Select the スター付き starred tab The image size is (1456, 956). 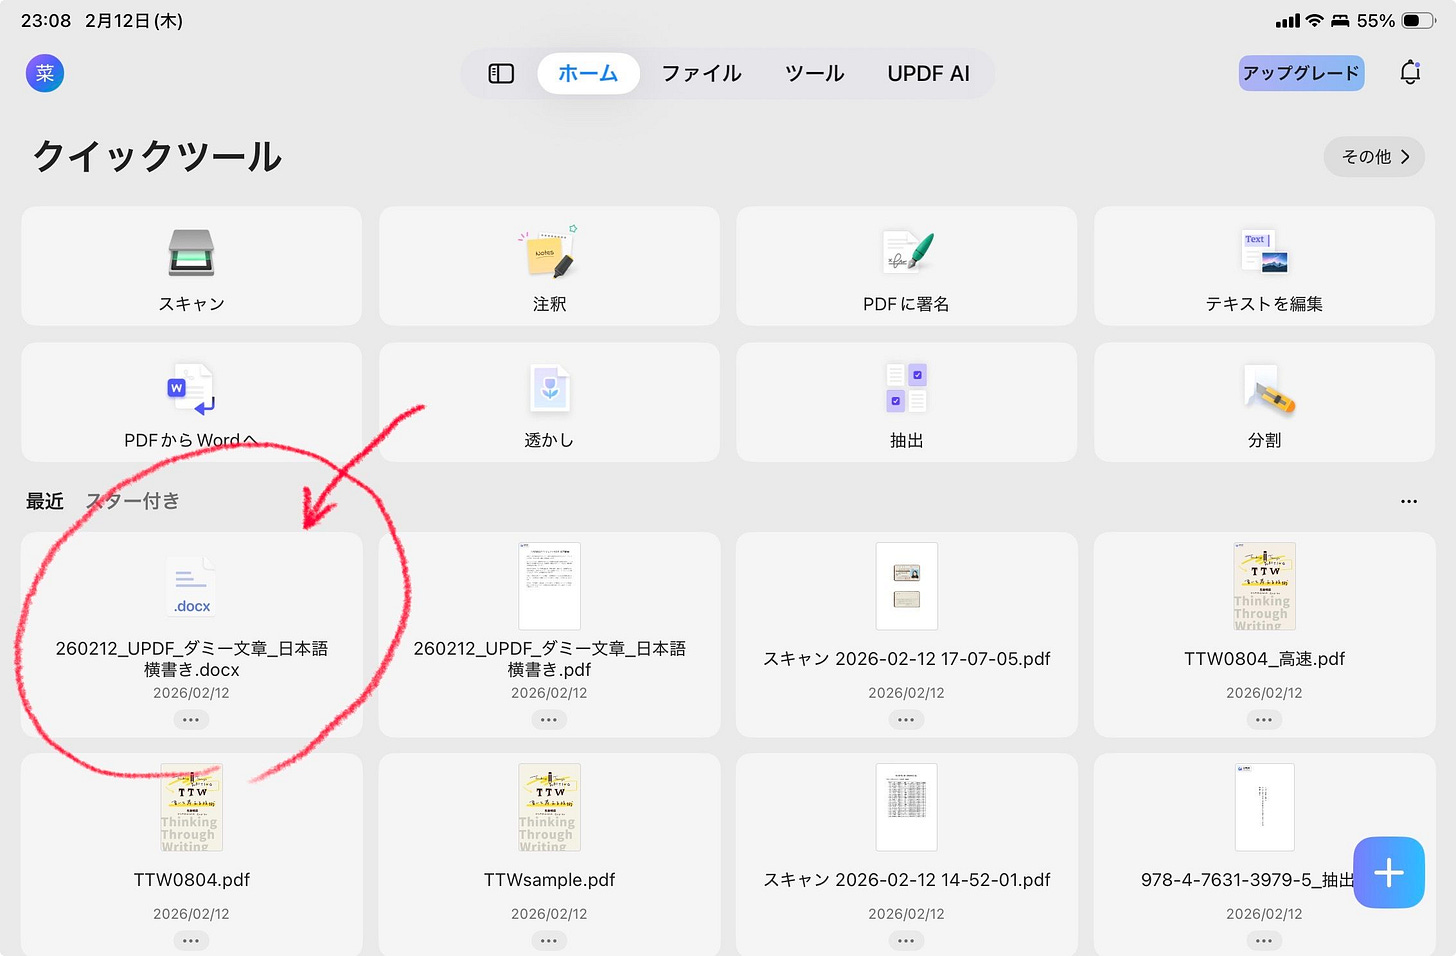pos(133,501)
